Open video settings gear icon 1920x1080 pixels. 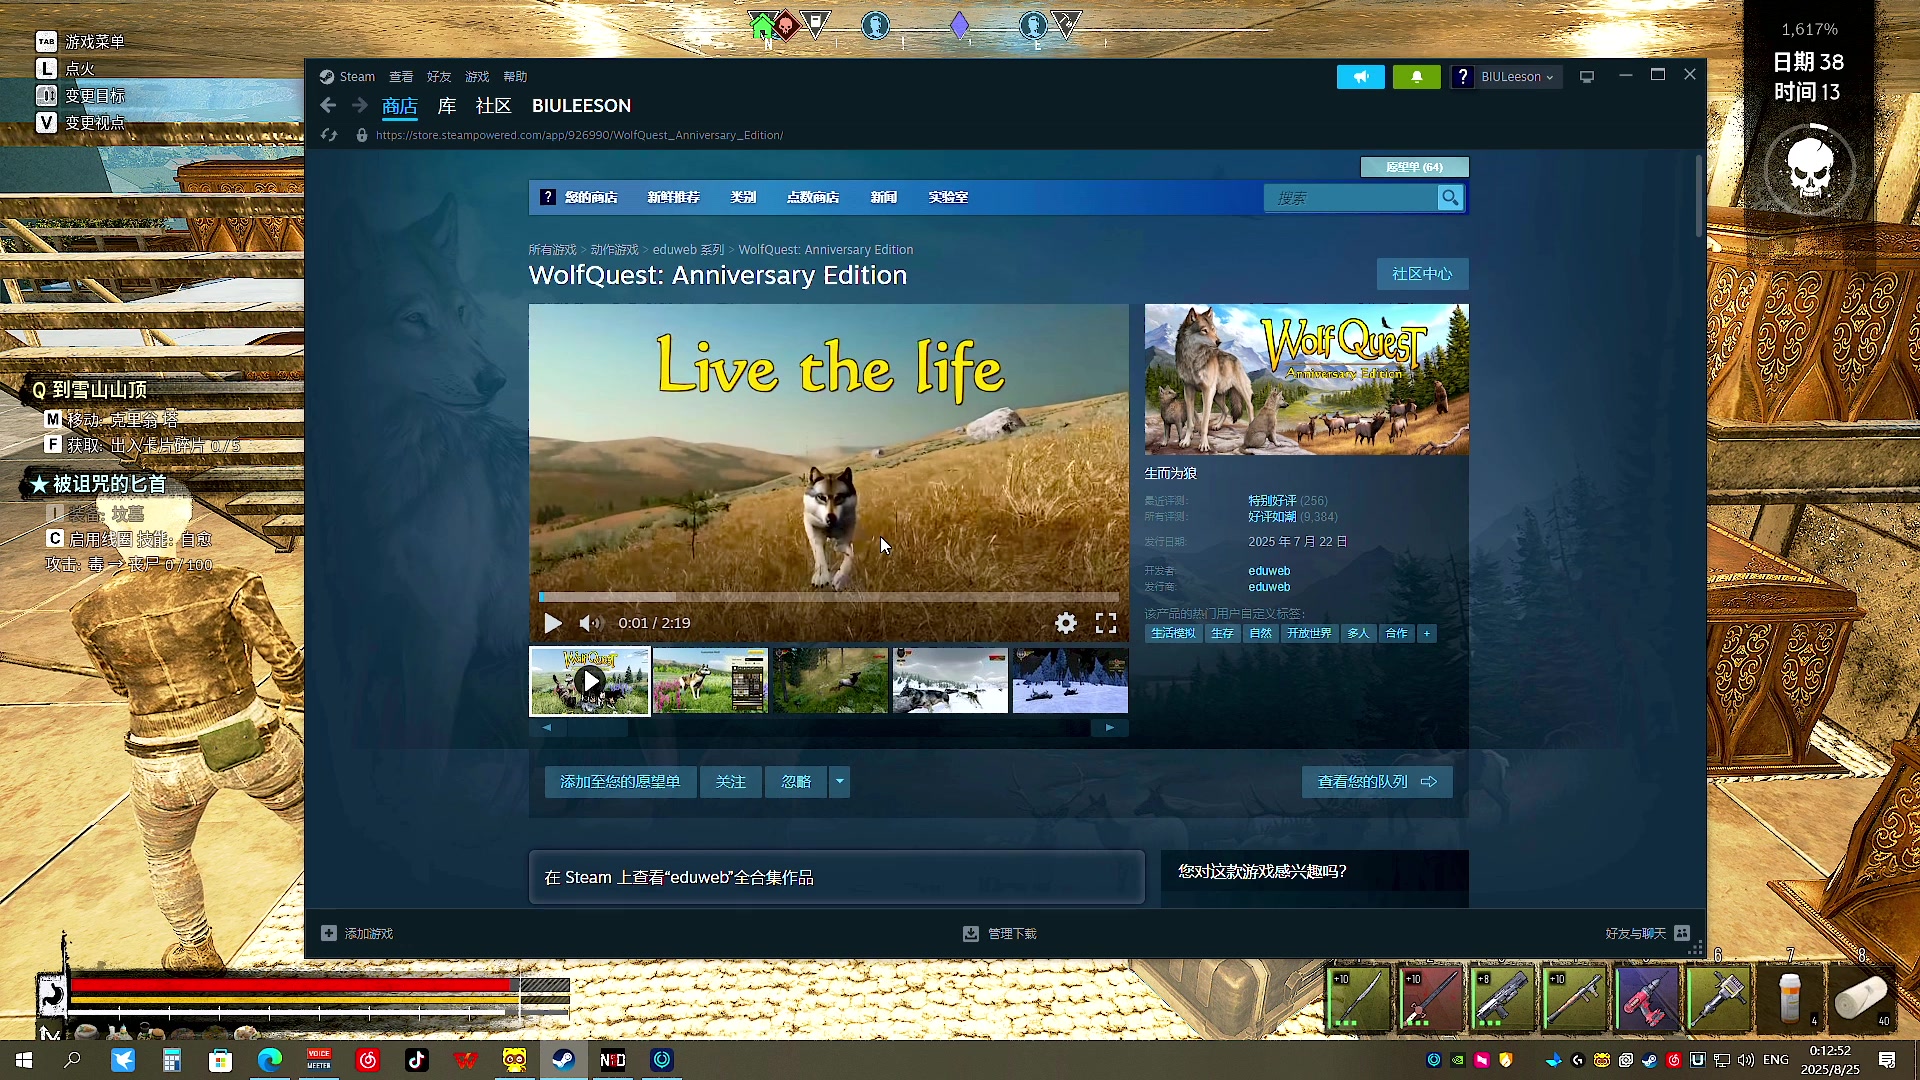tap(1066, 623)
